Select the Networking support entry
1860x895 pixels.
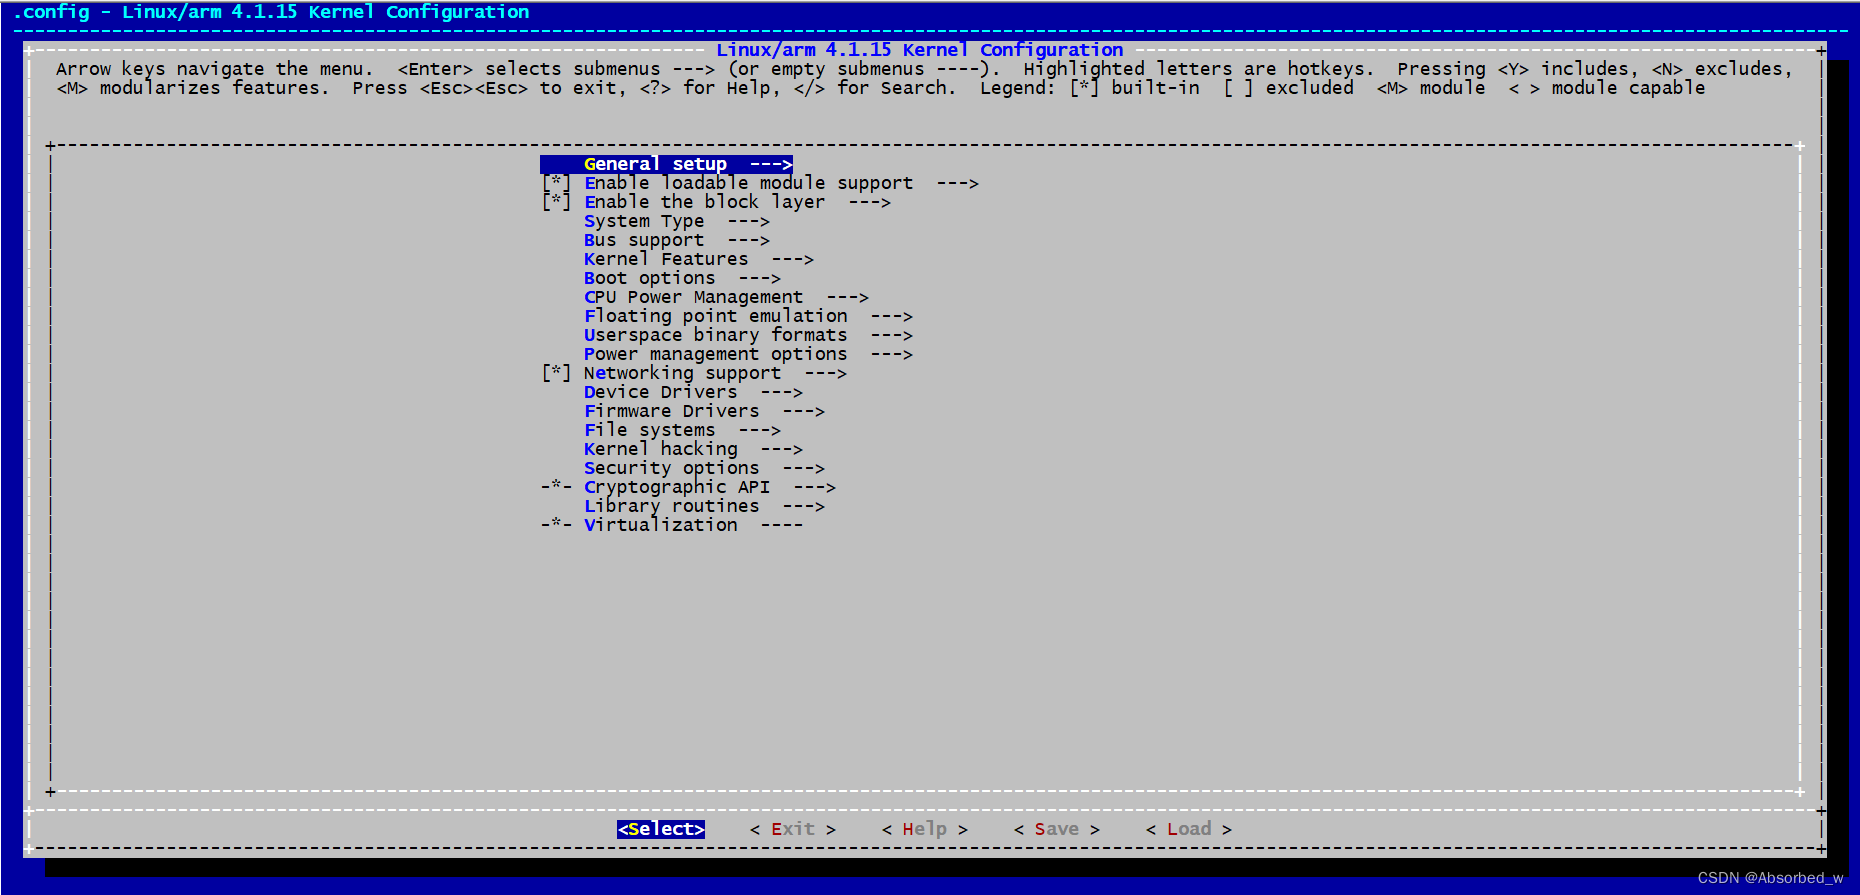715,373
